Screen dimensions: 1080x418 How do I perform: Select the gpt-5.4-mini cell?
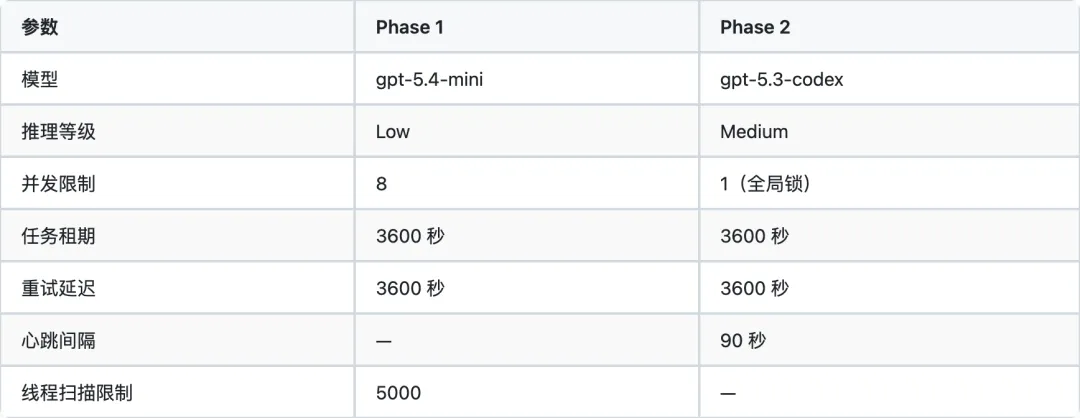[x=429, y=79]
